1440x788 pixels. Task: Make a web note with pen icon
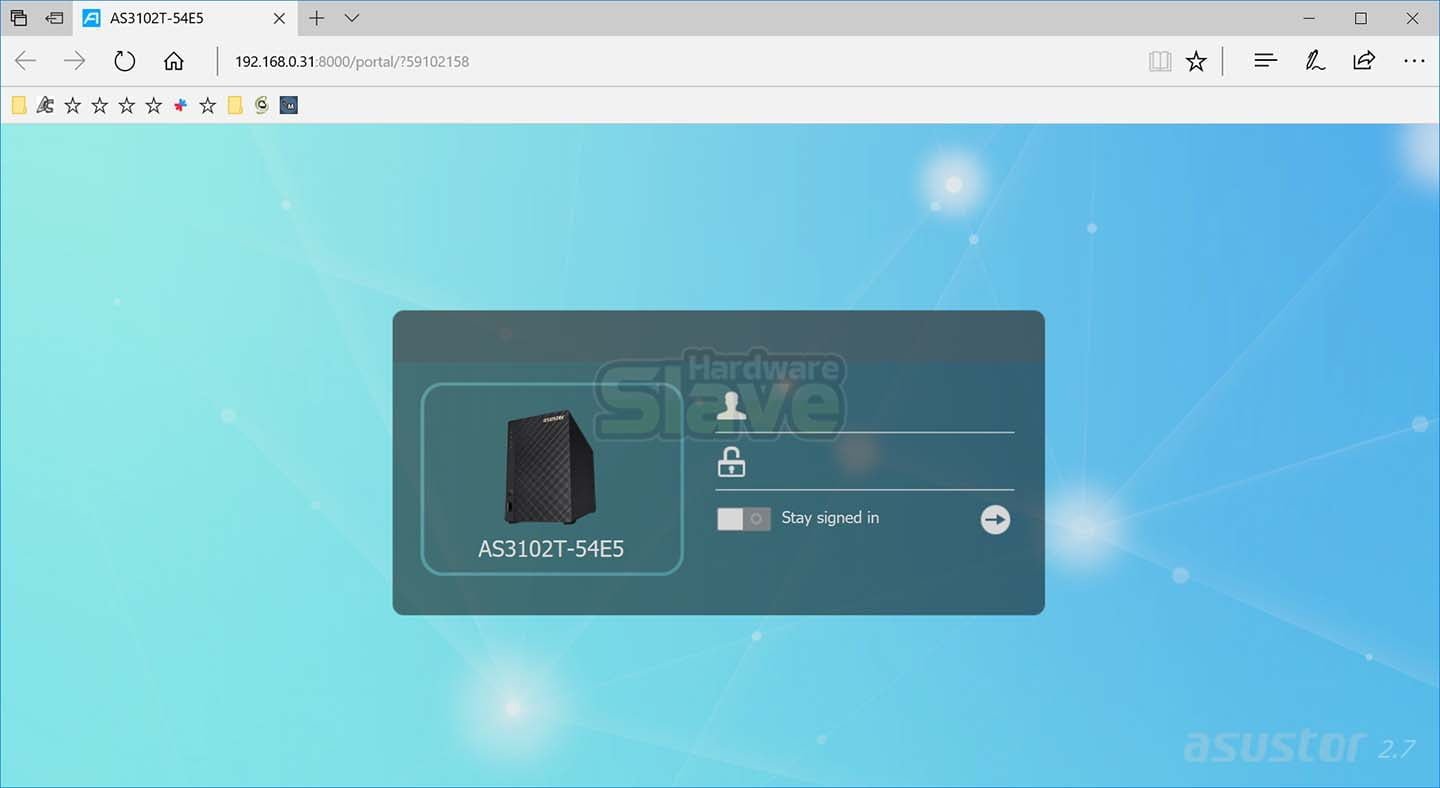[x=1315, y=61]
